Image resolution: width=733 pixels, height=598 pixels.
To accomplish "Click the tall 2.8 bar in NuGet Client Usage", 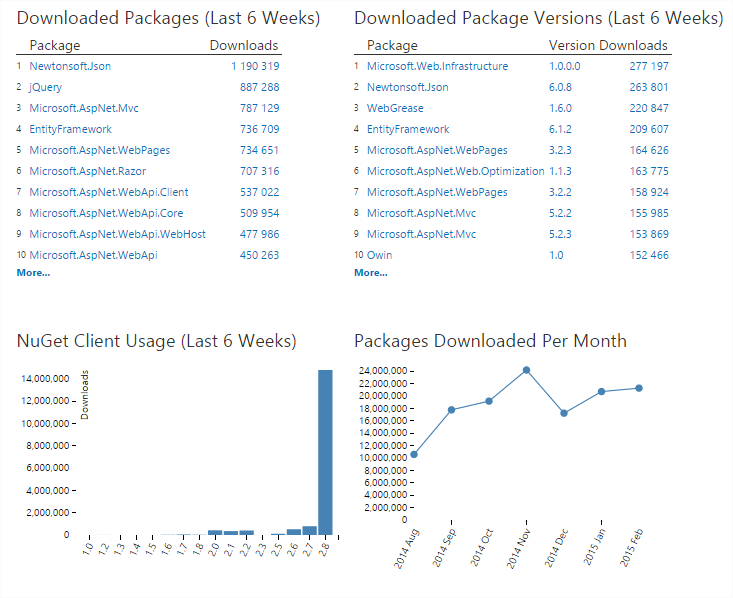I will click(x=325, y=452).
